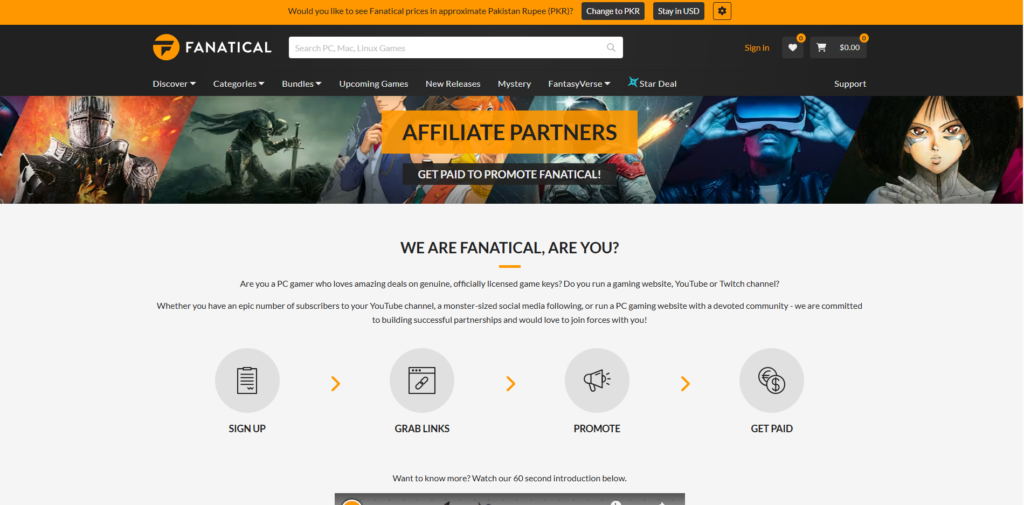Click the Star Deal star icon

633,82
